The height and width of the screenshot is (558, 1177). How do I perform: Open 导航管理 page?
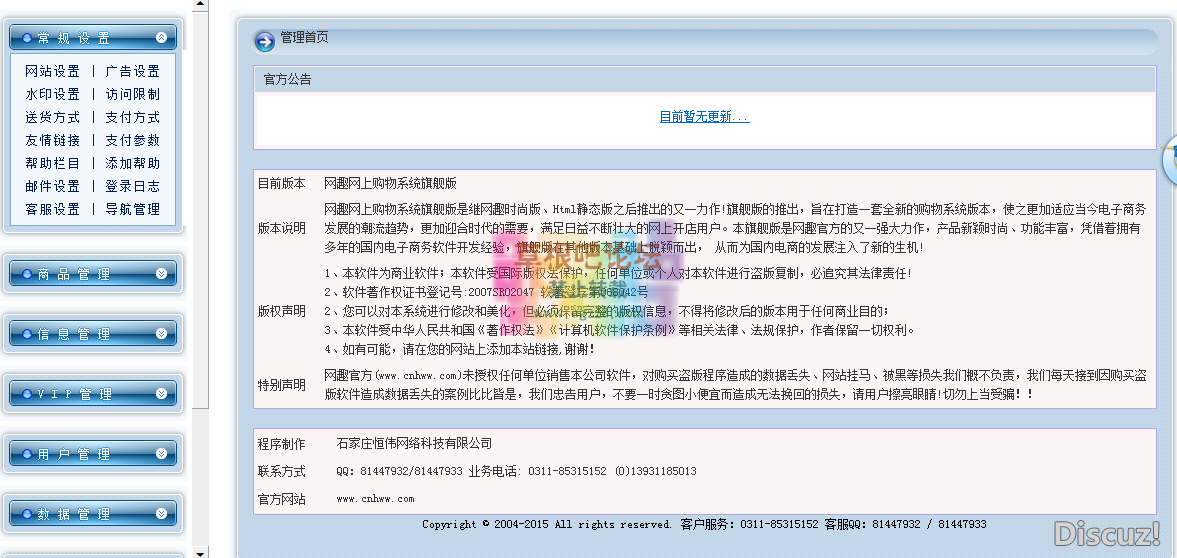(133, 210)
